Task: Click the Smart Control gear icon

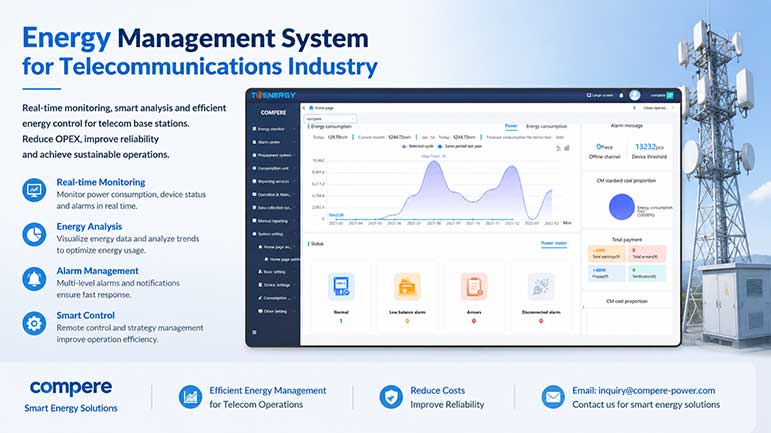Action: click(x=34, y=323)
